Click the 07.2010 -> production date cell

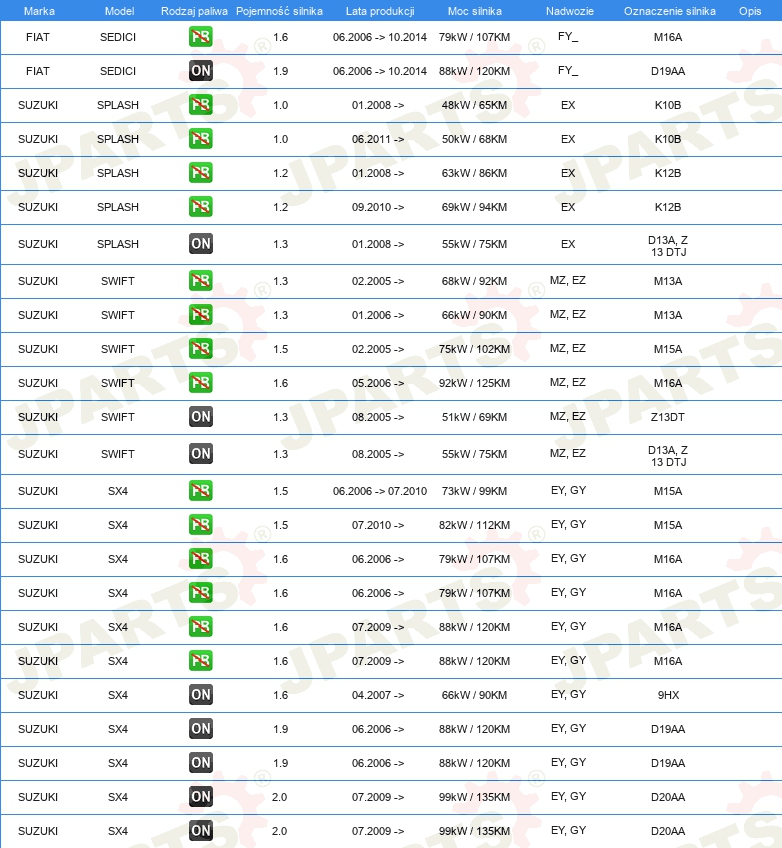pos(377,525)
